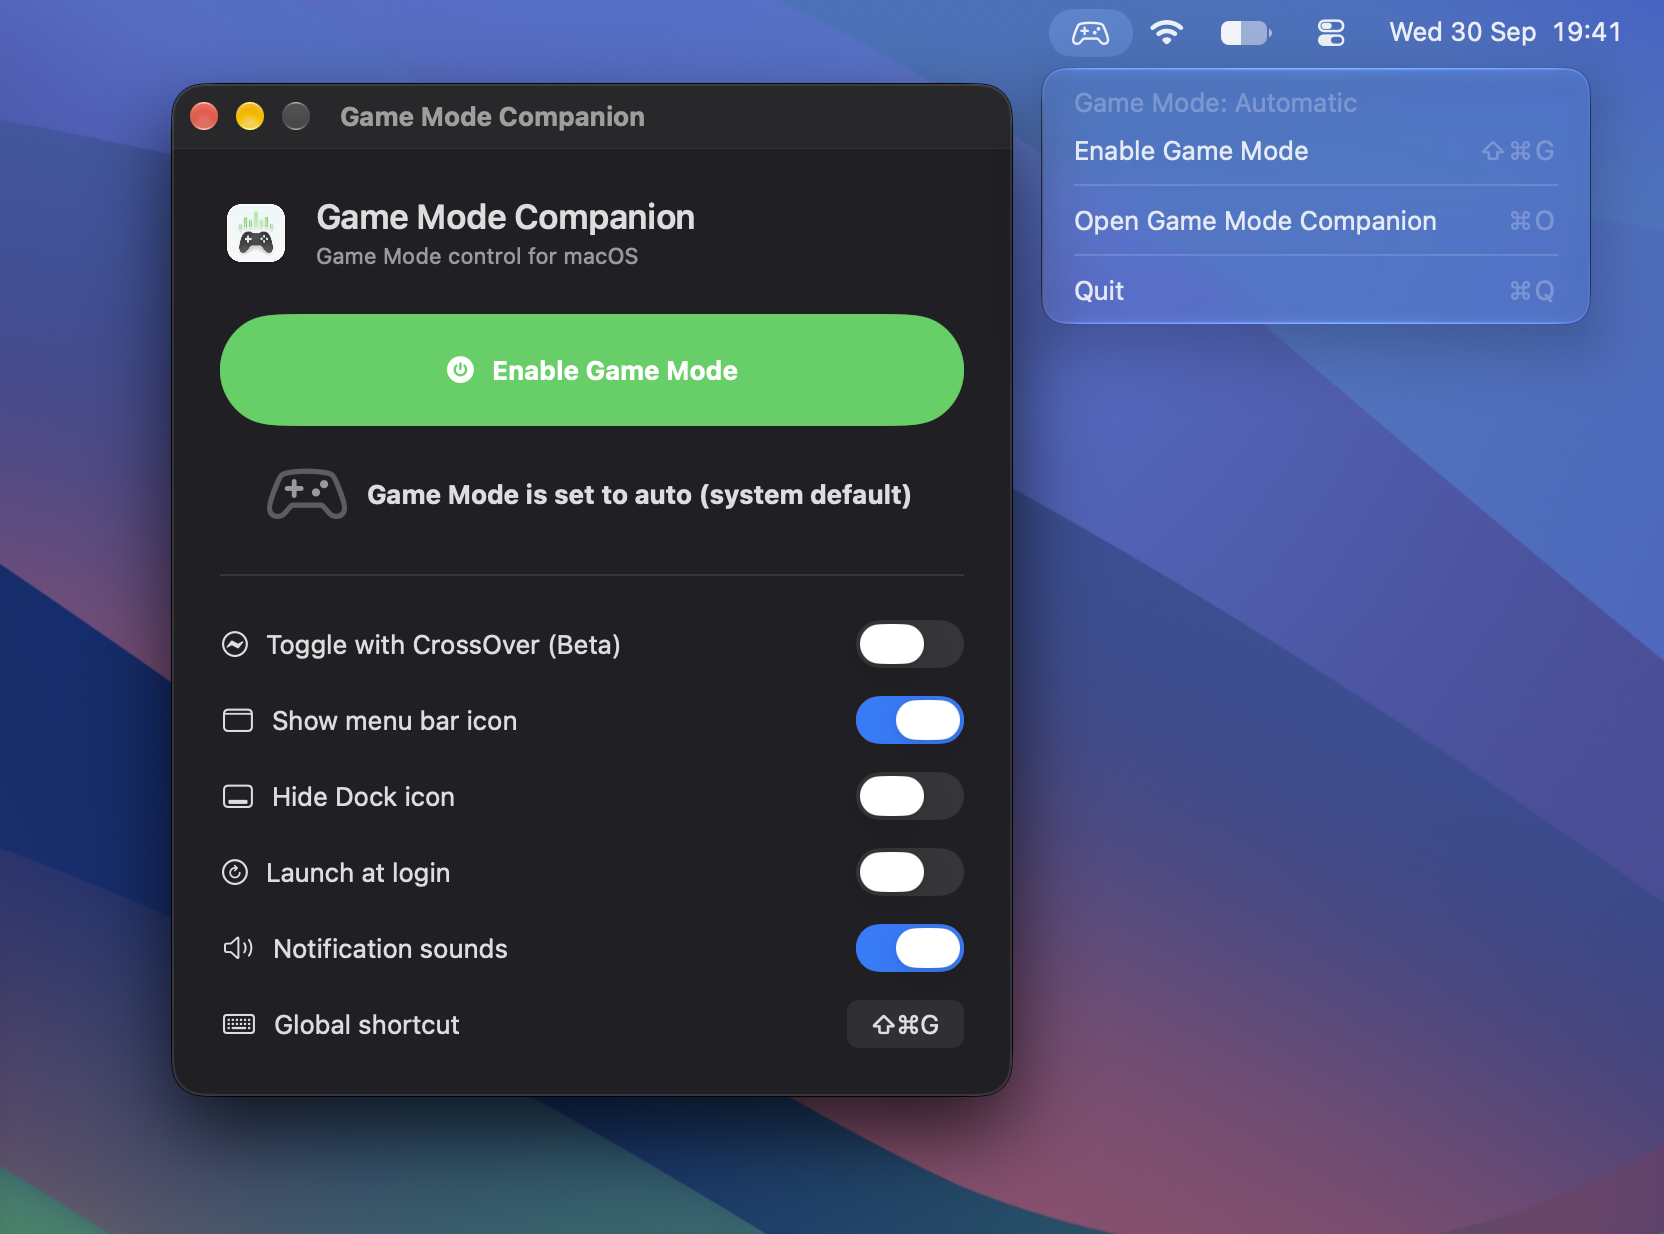Turn off Show menu bar icon switch
Image resolution: width=1664 pixels, height=1234 pixels.
910,720
